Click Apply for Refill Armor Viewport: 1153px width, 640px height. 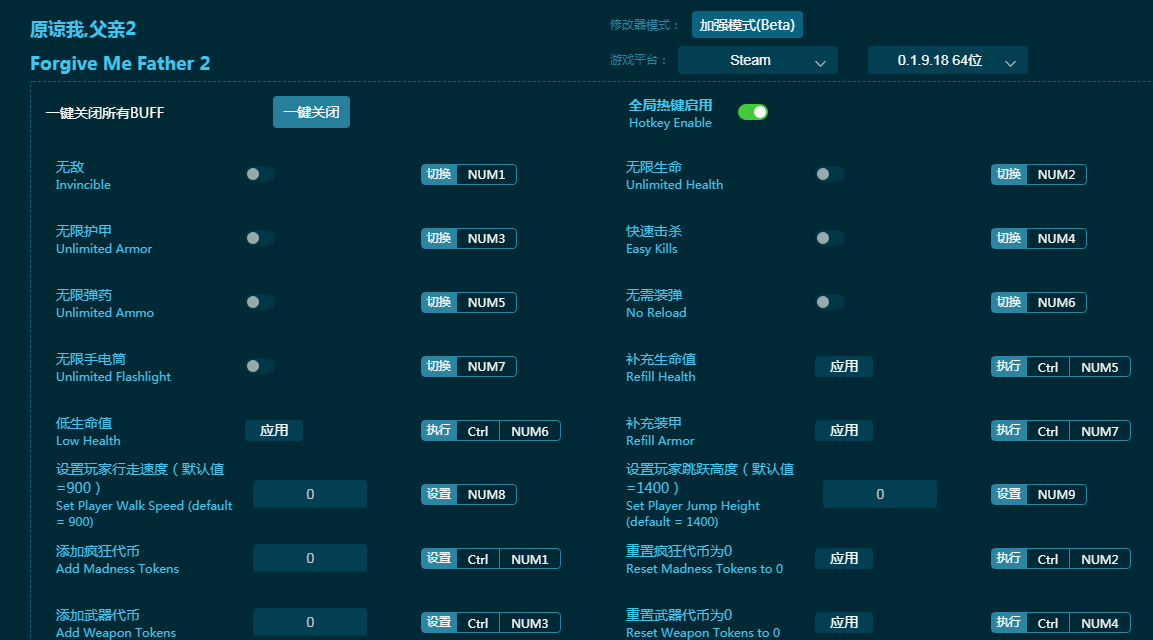[844, 431]
